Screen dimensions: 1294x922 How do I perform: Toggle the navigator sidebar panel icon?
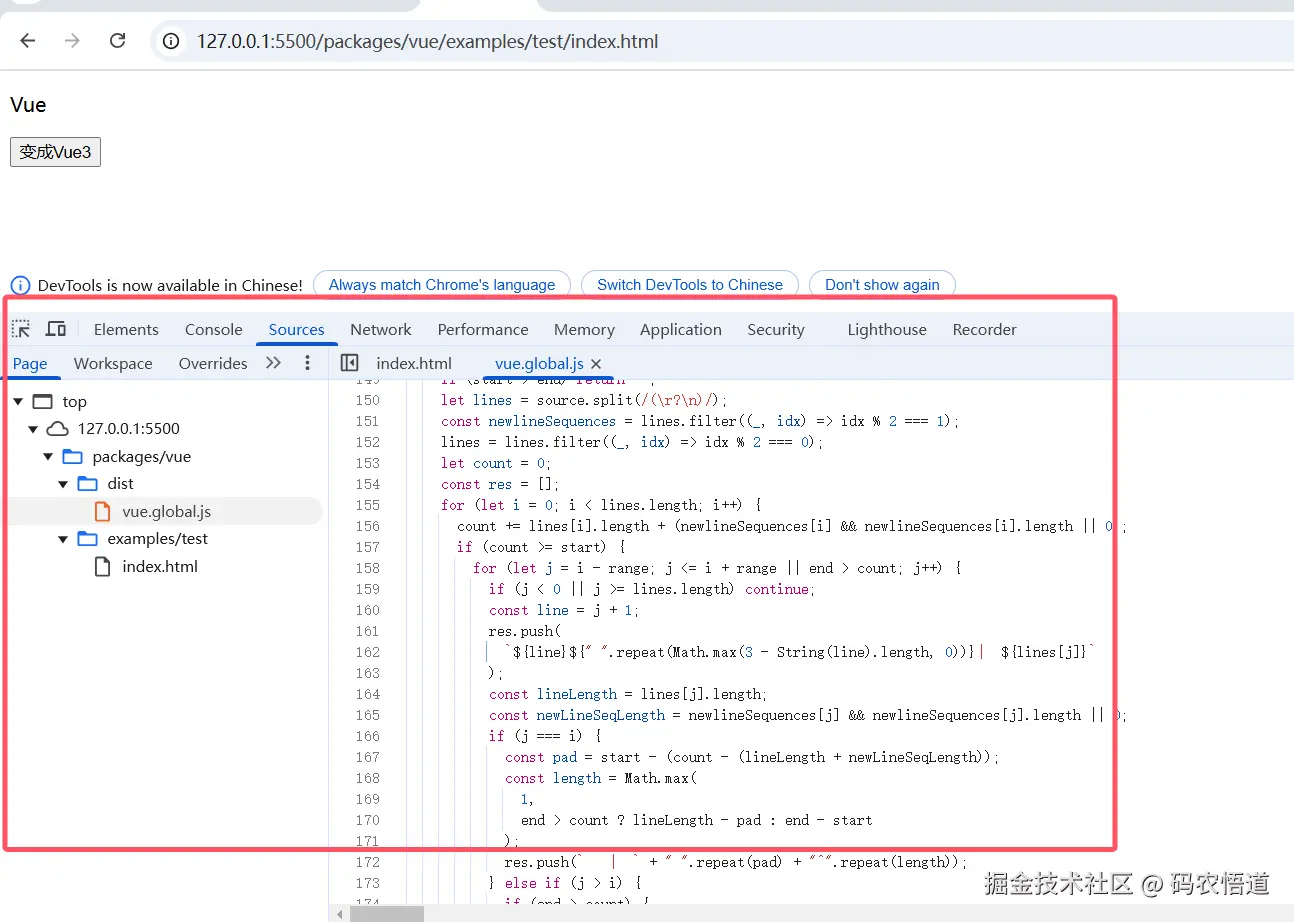click(349, 363)
